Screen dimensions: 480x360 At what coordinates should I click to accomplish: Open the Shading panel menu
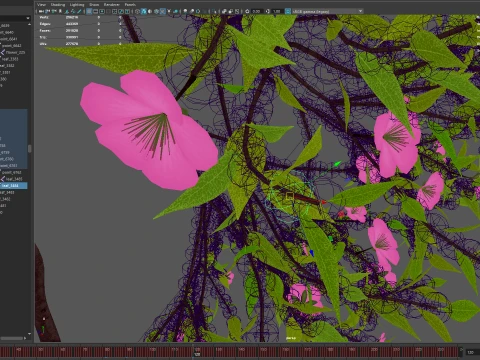pos(58,5)
